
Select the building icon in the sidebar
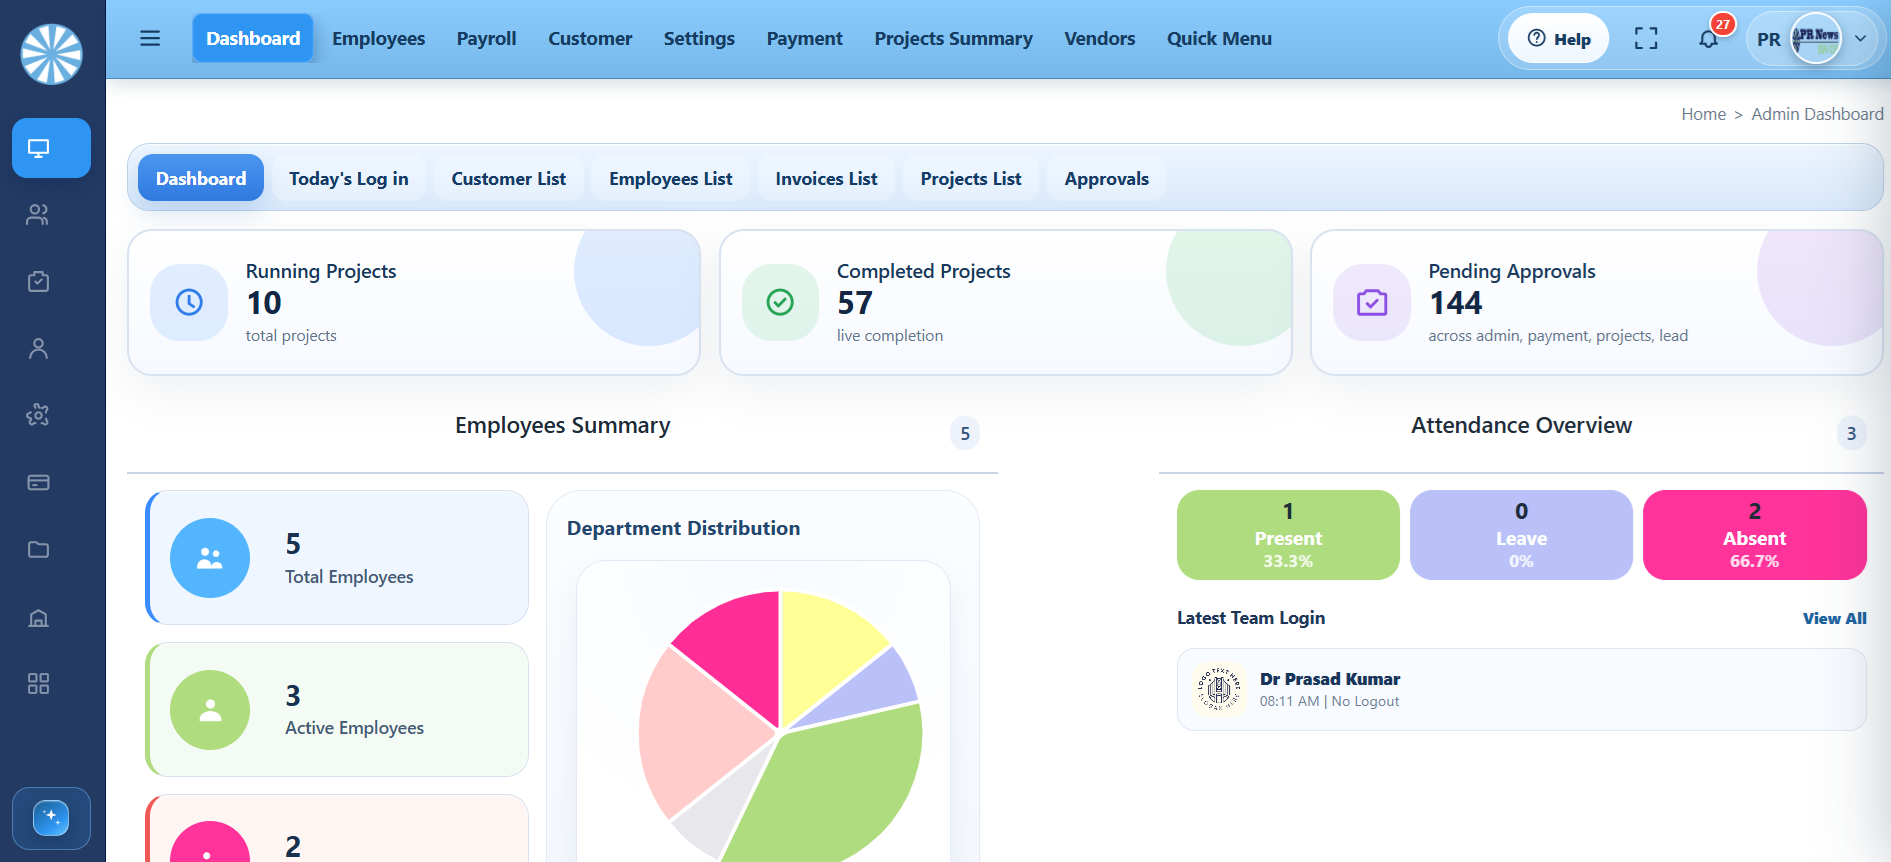[x=38, y=617]
